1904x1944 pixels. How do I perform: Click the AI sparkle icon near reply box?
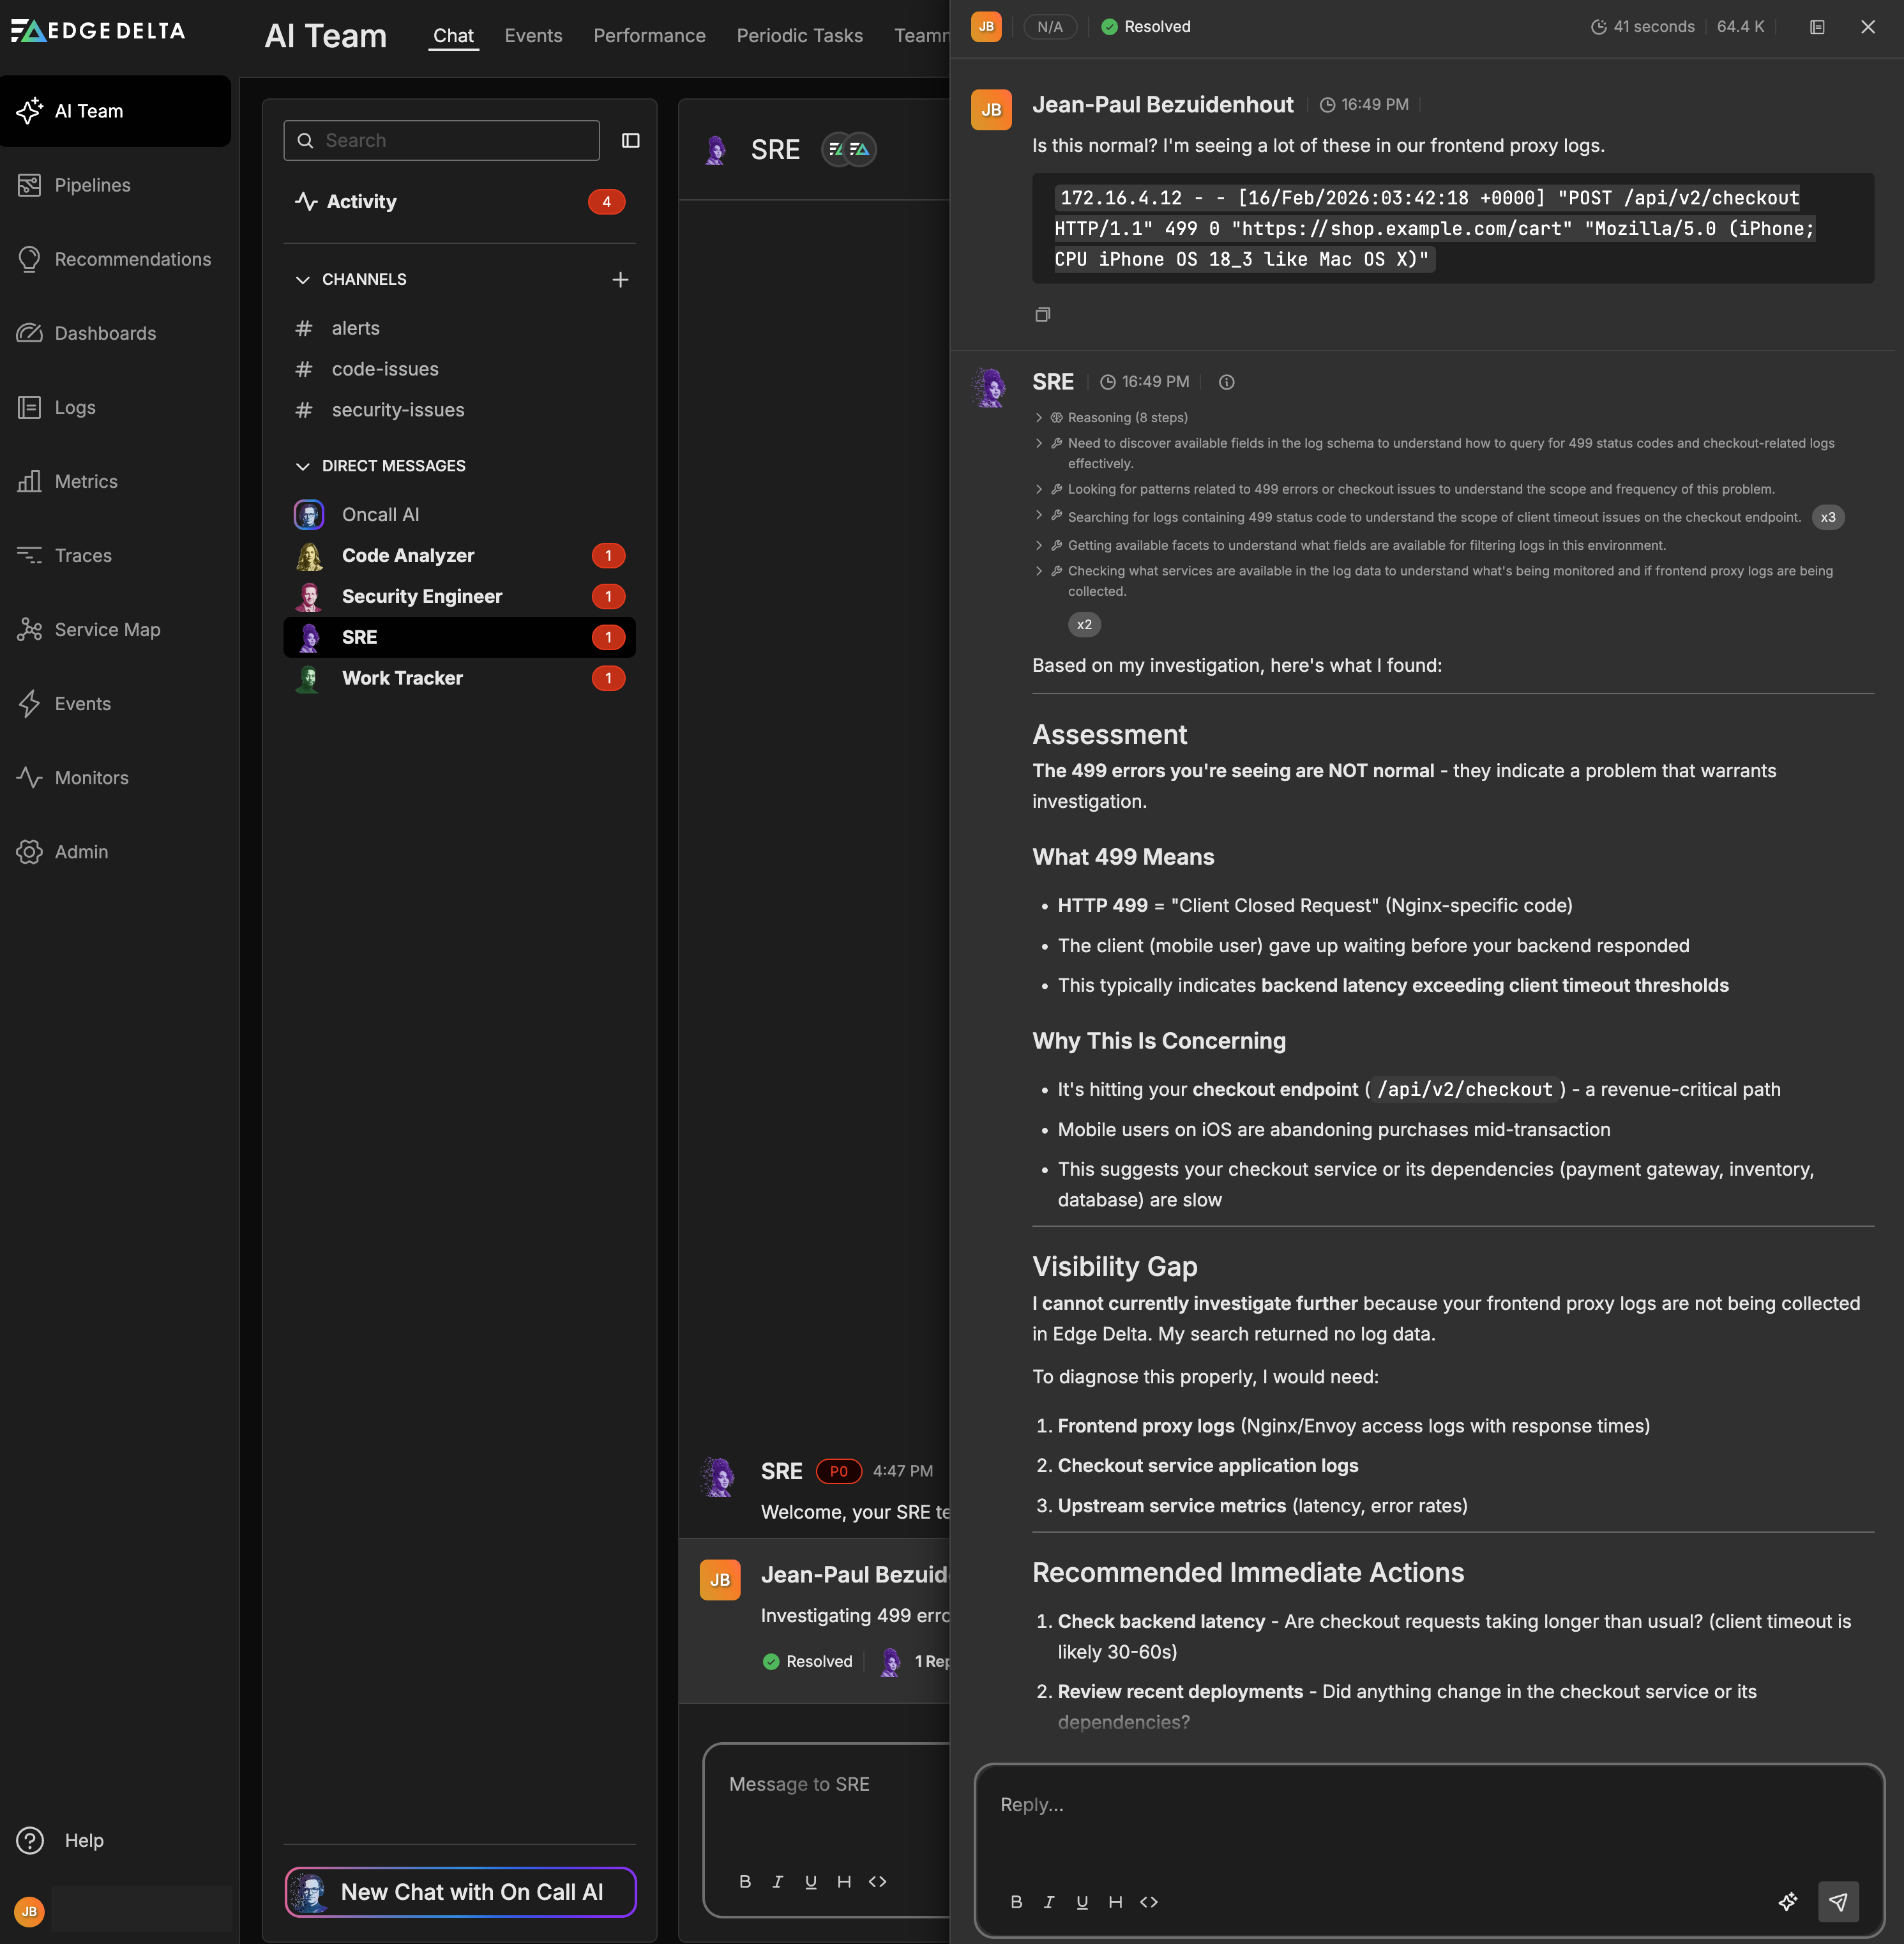1789,1902
